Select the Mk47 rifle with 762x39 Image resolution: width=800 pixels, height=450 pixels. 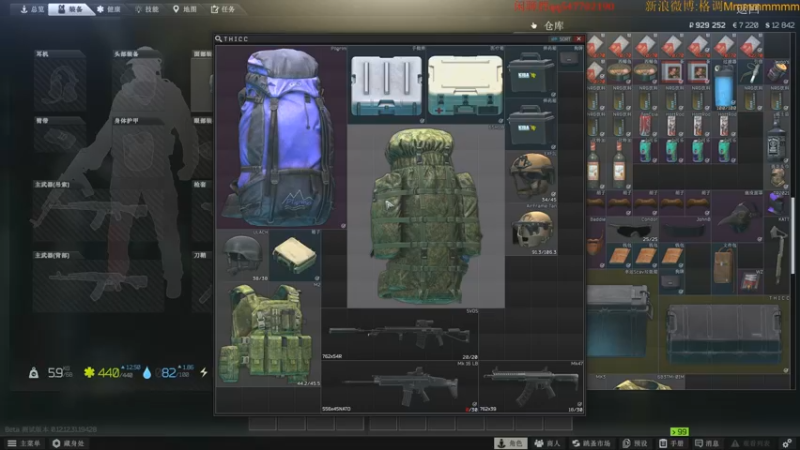click(531, 386)
